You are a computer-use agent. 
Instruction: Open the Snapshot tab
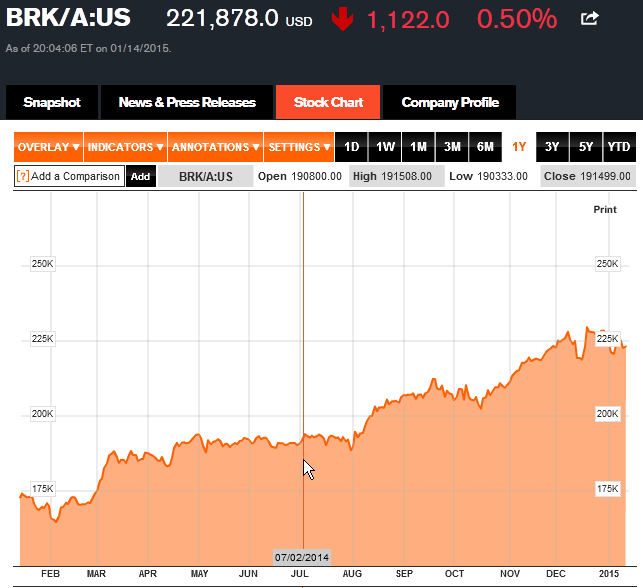[x=52, y=102]
